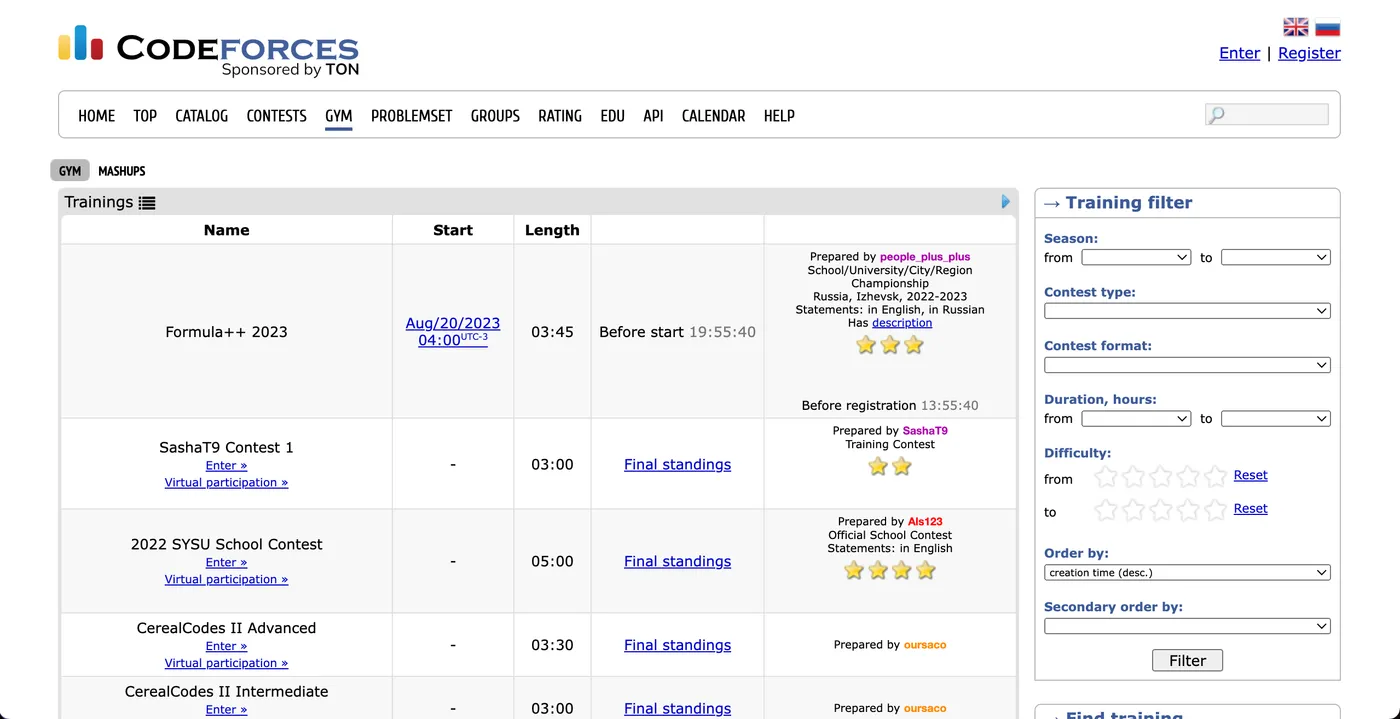Open the Season 'from' dropdown
1400x719 pixels.
click(1136, 258)
